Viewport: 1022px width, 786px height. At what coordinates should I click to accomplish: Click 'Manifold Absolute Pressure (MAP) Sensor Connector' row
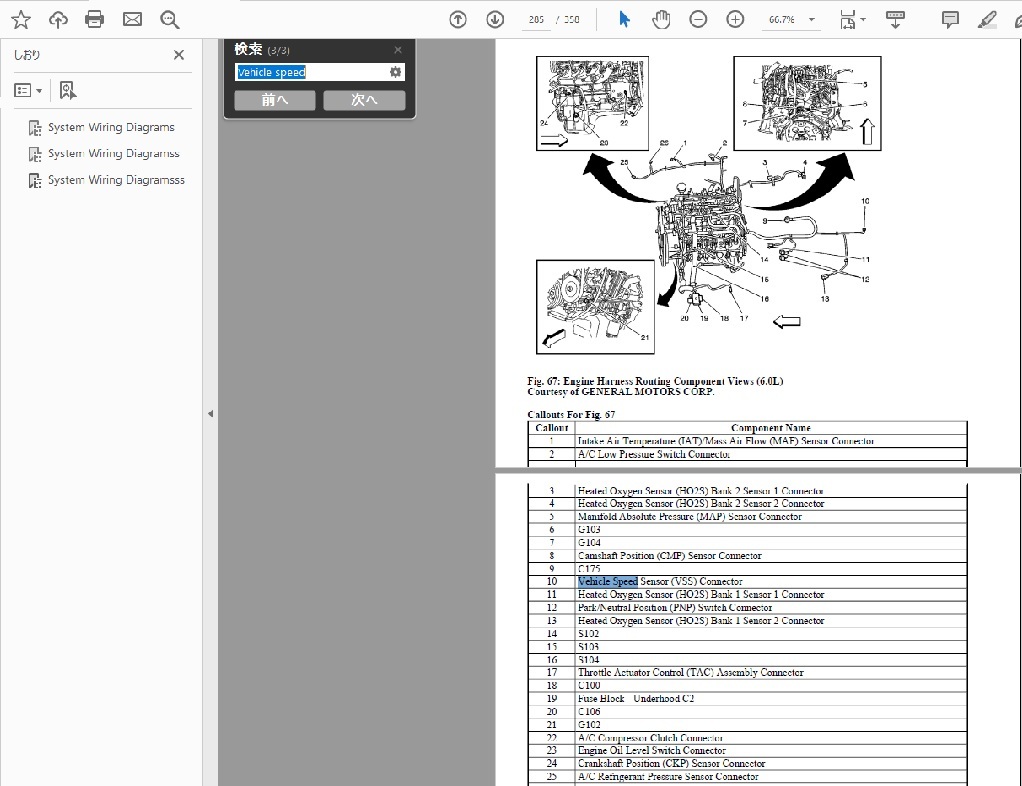[747, 517]
